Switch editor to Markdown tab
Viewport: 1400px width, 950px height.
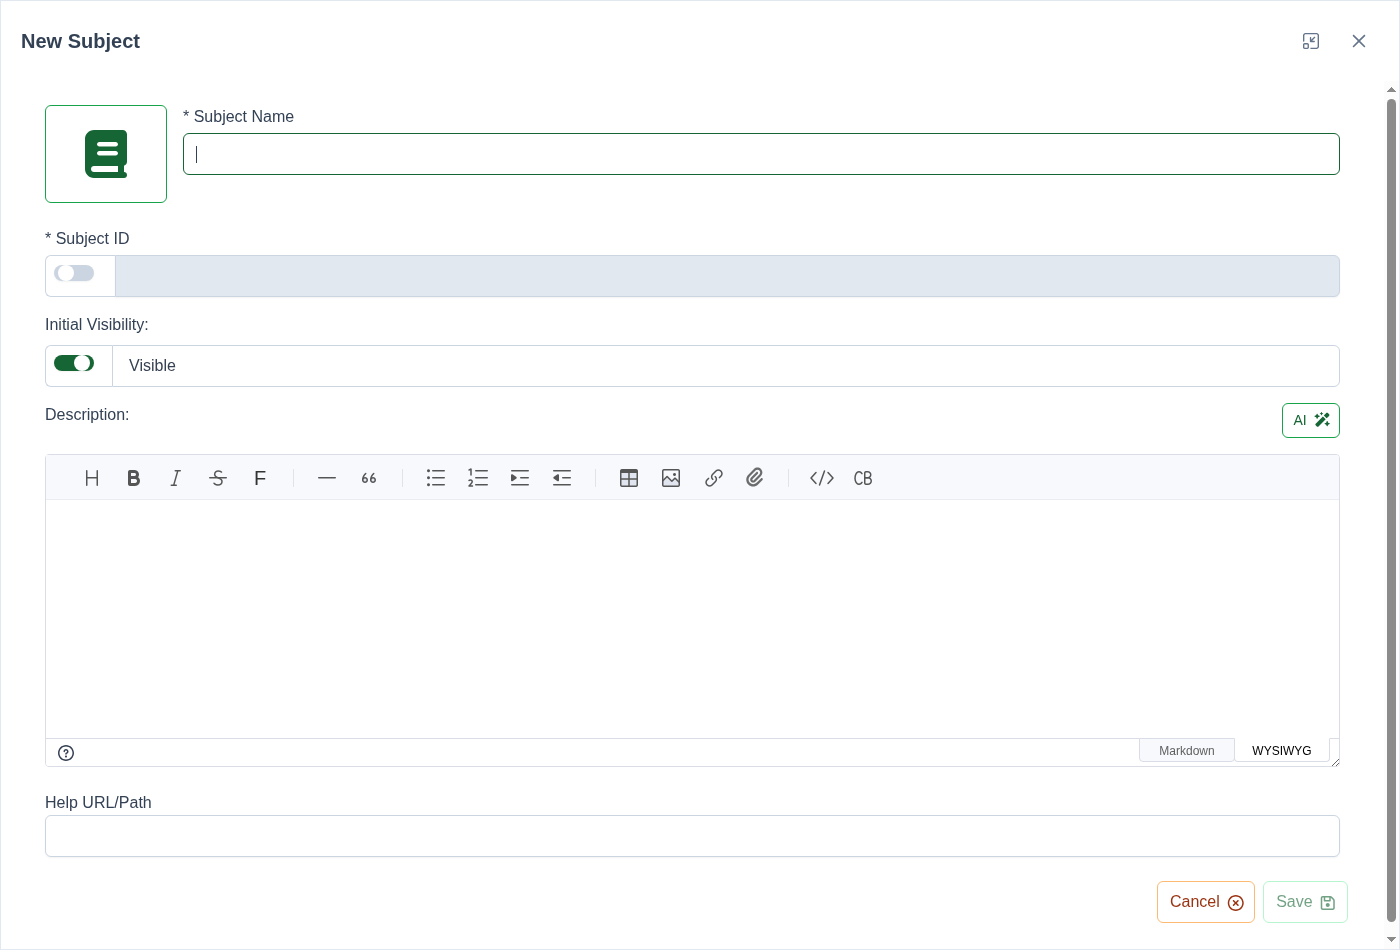tap(1187, 751)
